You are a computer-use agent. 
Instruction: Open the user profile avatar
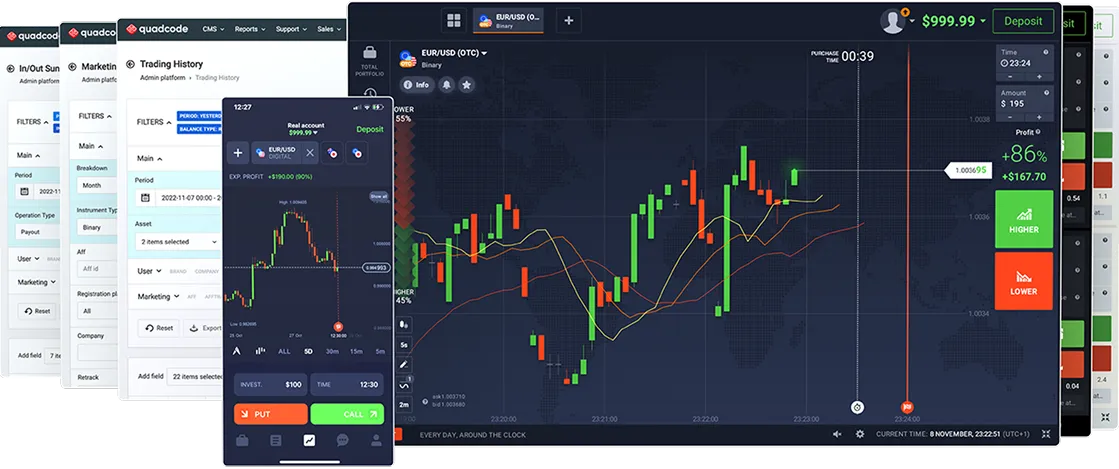point(893,21)
